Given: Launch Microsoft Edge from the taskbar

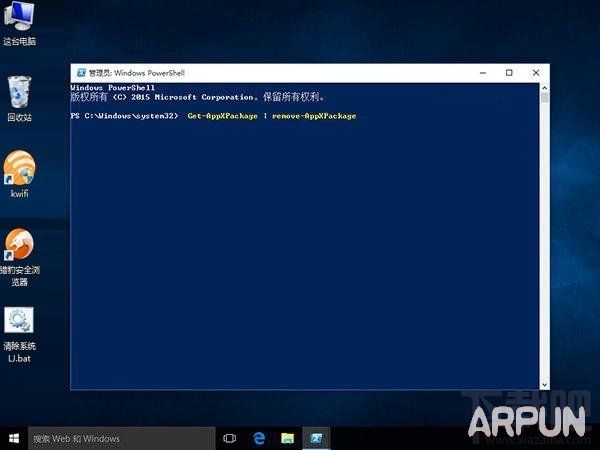Looking at the screenshot, I should pyautogui.click(x=259, y=439).
